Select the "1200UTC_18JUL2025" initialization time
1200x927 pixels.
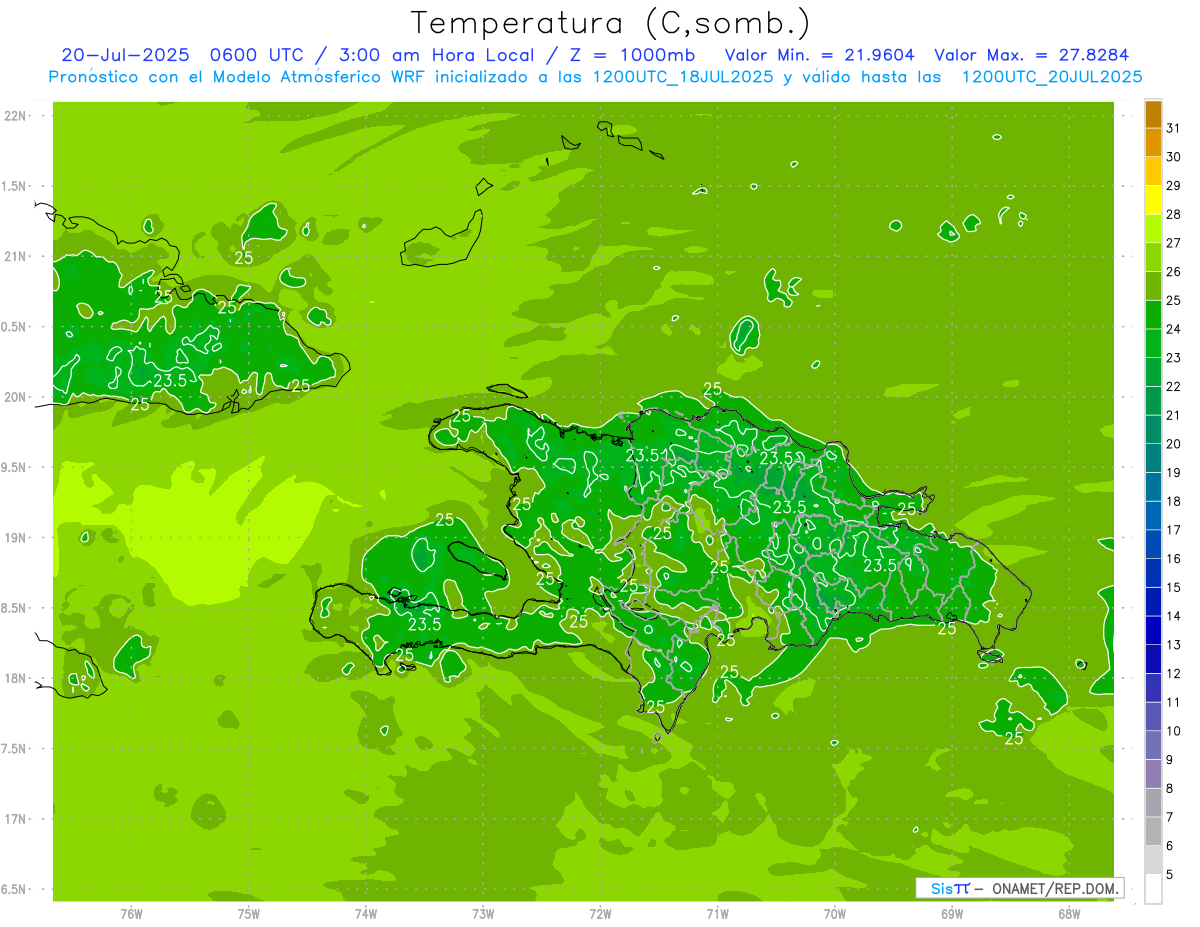tap(683, 77)
